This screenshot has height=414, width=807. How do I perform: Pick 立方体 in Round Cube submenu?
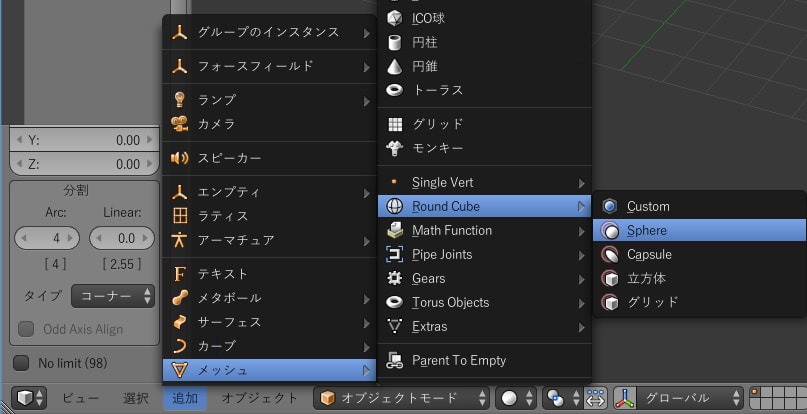(699, 279)
